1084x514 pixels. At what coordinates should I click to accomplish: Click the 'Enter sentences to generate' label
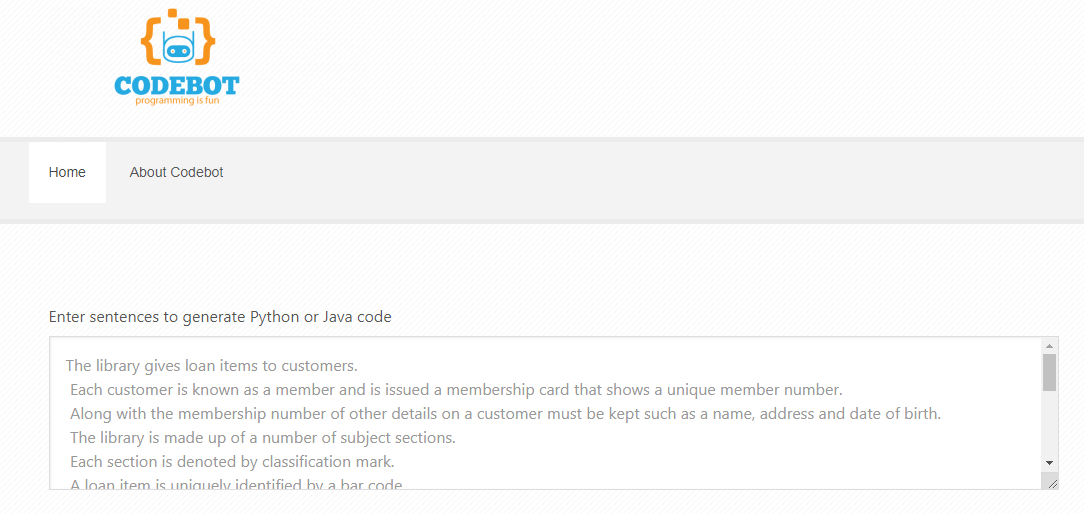pyautogui.click(x=220, y=317)
